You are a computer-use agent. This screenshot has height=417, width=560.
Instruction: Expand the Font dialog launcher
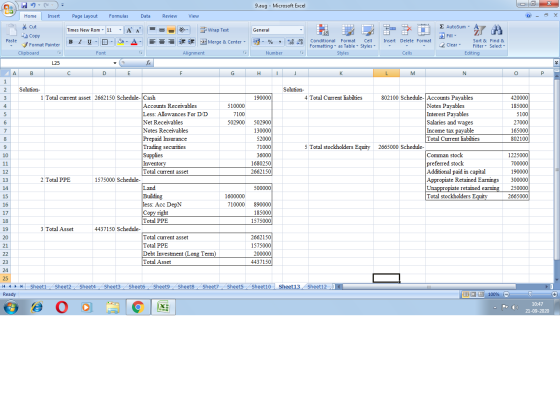141,53
